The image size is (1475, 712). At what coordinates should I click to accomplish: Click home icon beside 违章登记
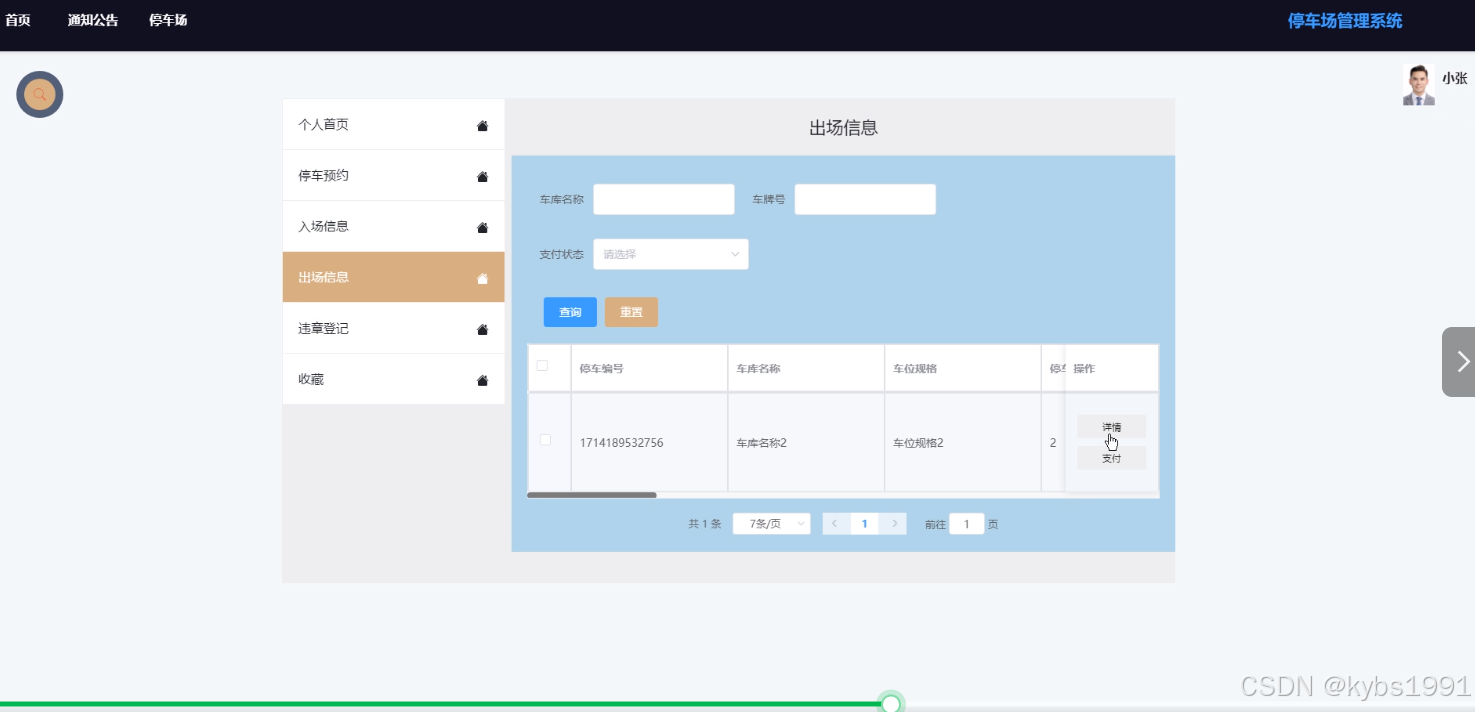pyautogui.click(x=482, y=329)
